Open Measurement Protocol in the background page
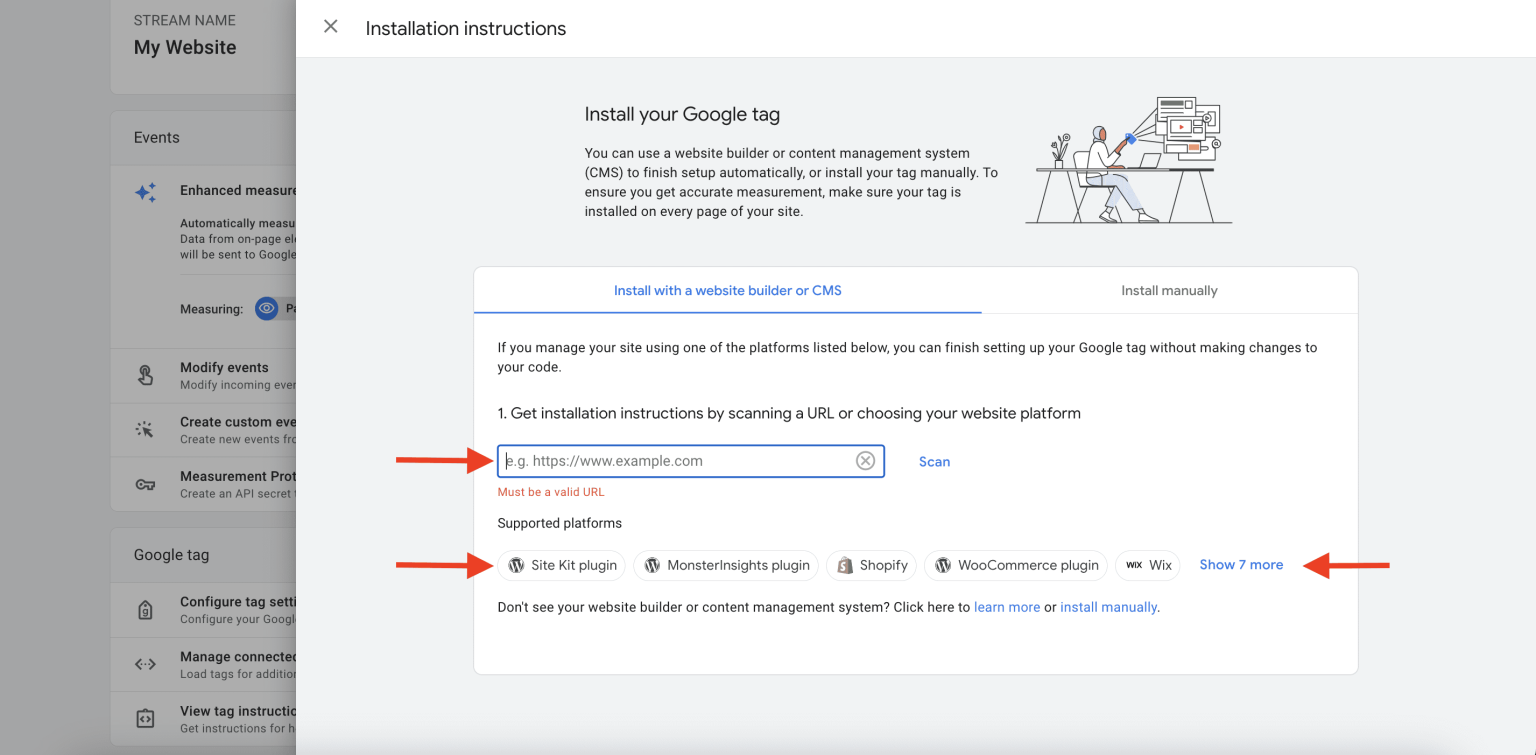Image resolution: width=1536 pixels, height=755 pixels. click(204, 485)
